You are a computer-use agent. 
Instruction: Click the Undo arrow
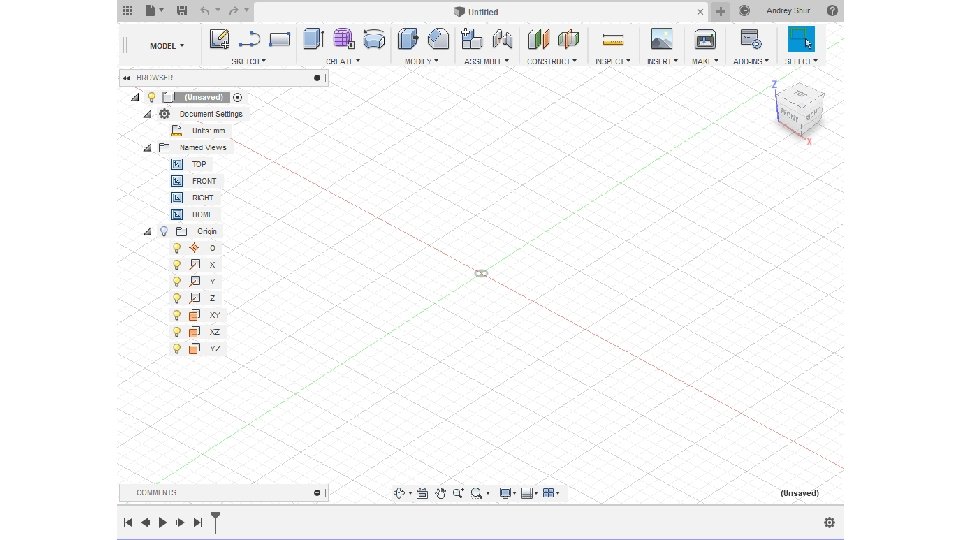204,10
